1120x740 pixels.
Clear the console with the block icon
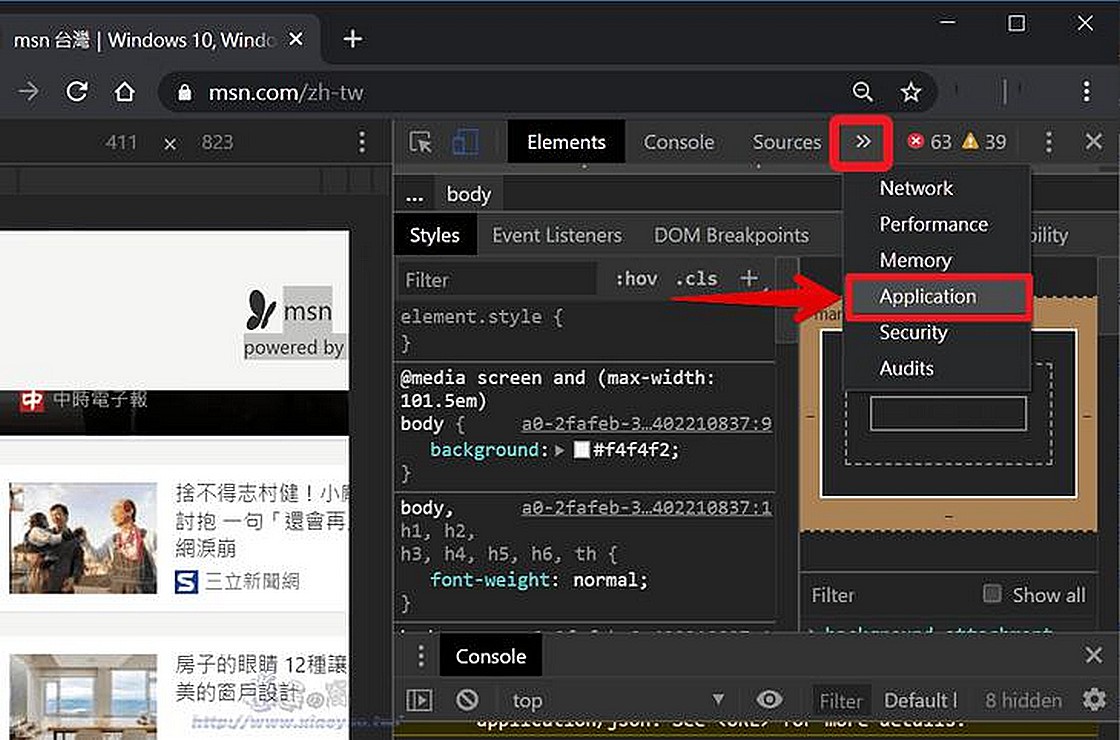pos(467,699)
